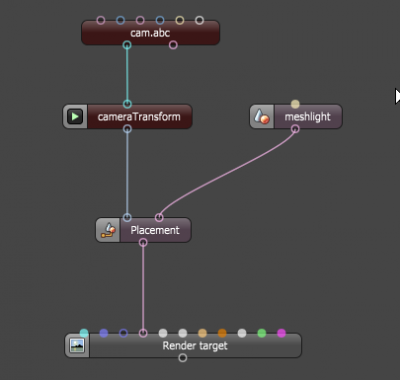The width and height of the screenshot is (400, 380).
Task: Select the Render target node label
Action: [195, 346]
